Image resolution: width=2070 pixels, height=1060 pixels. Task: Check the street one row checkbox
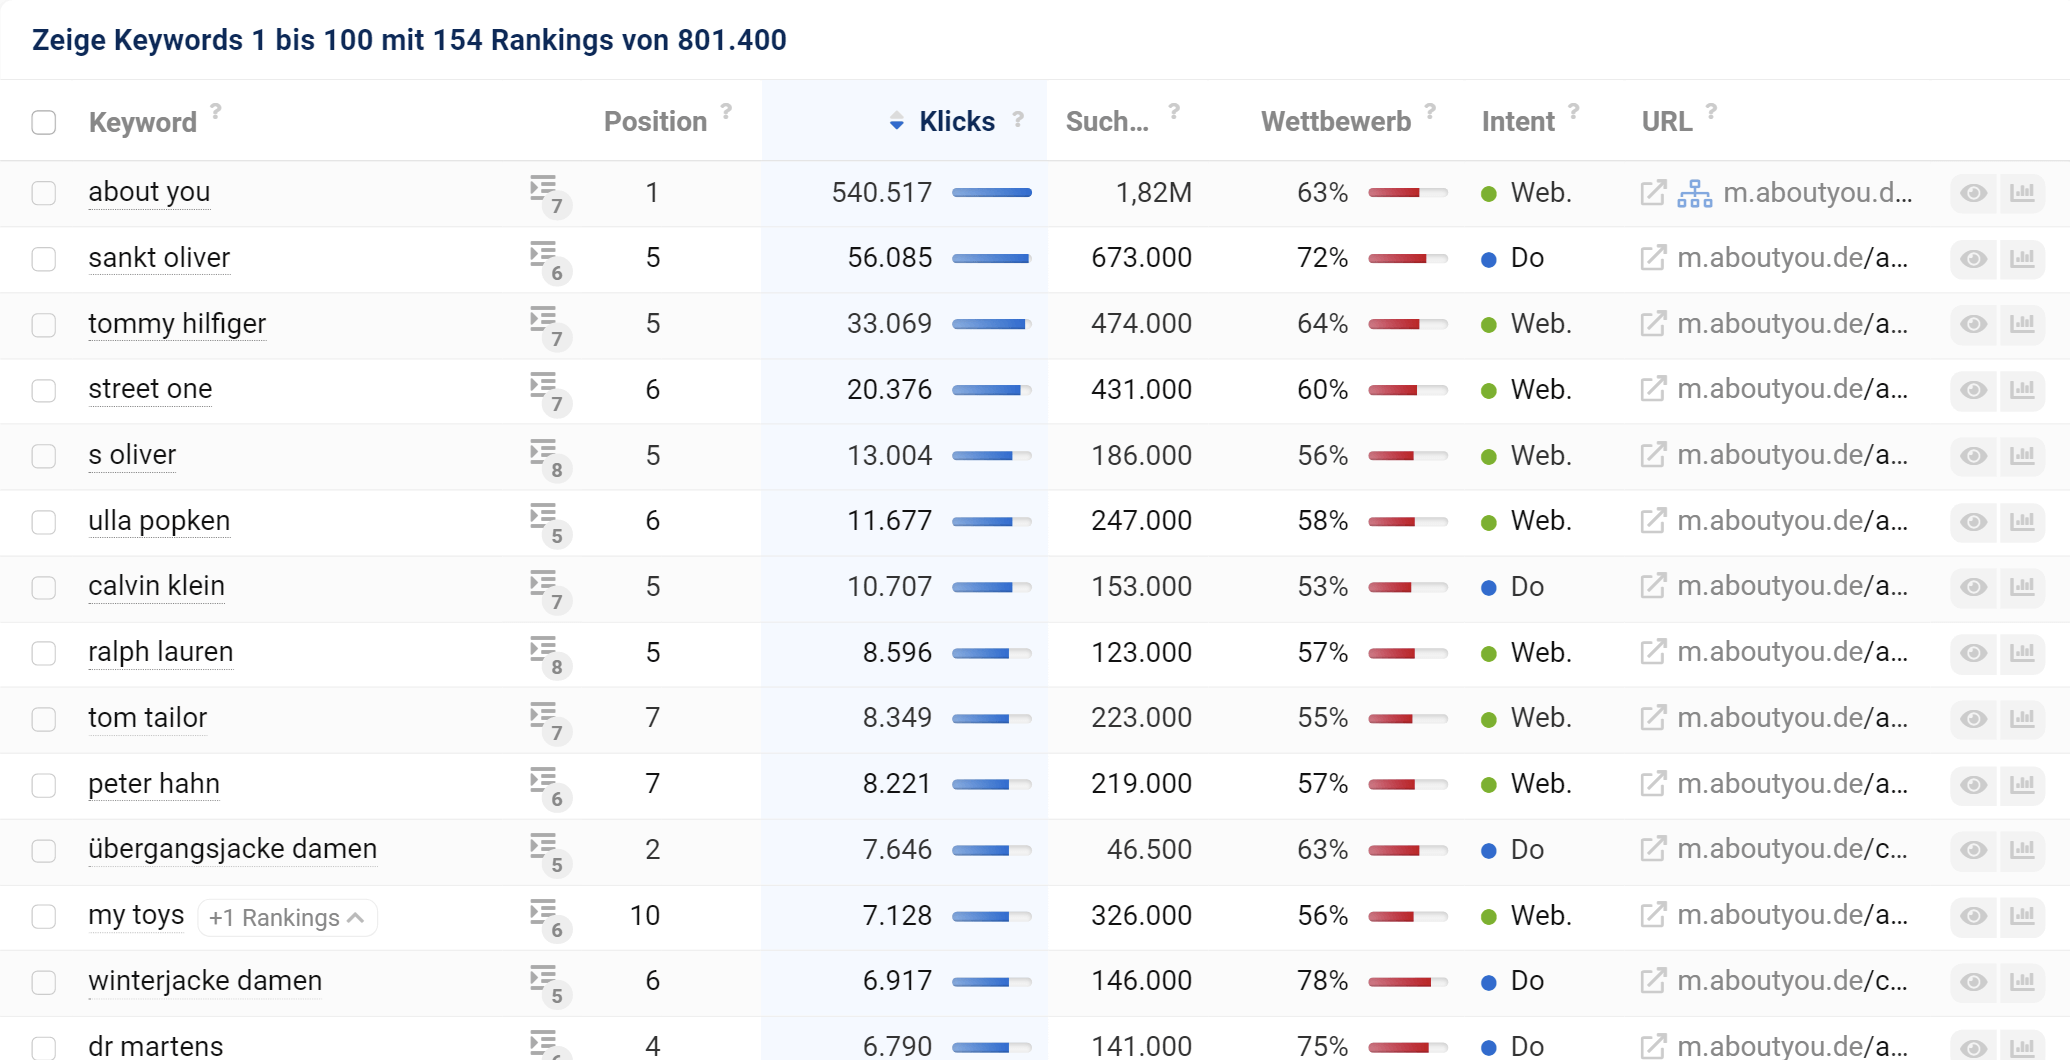[x=44, y=390]
